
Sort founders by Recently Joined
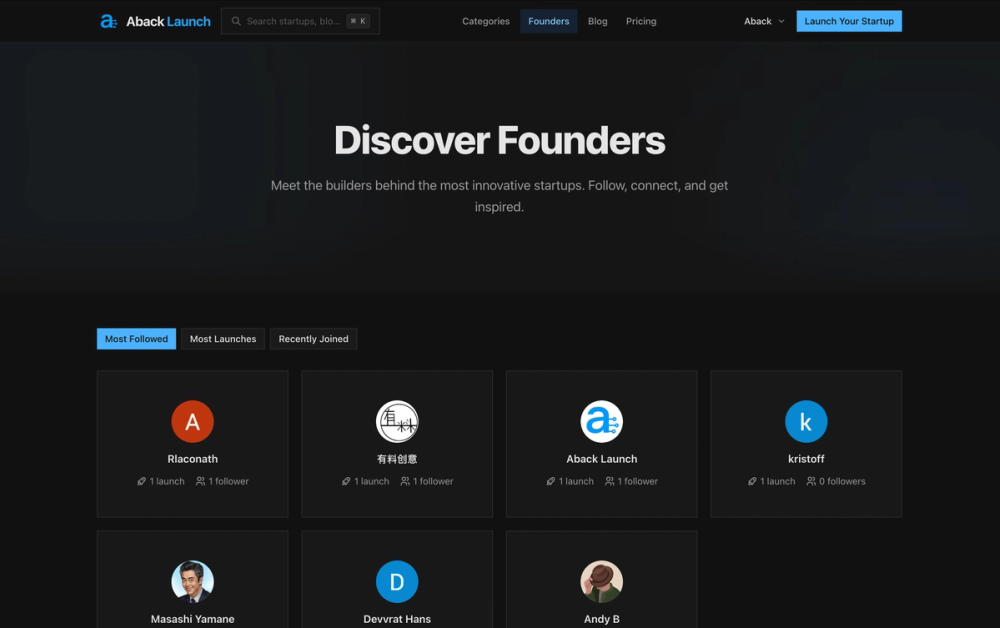tap(313, 339)
